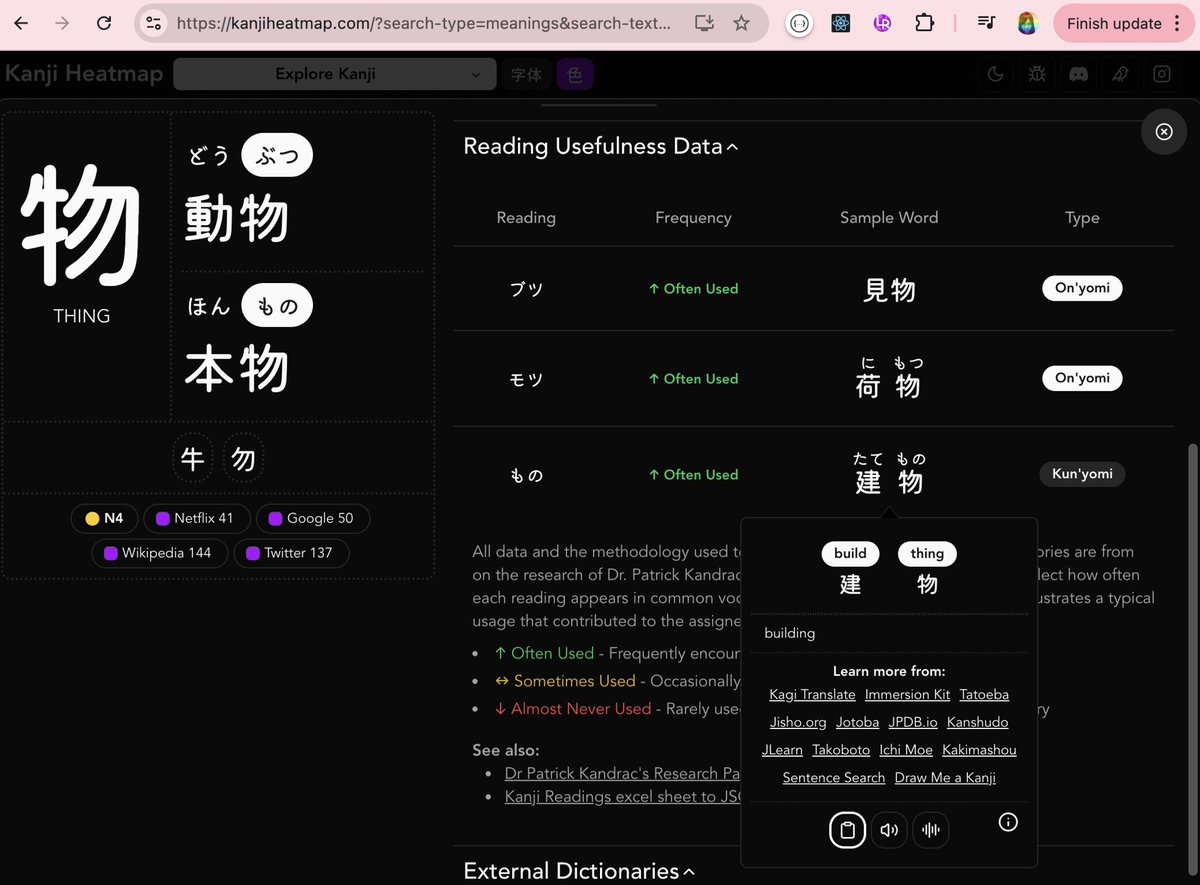
Task: Open Immersion Kit link
Action: click(907, 694)
